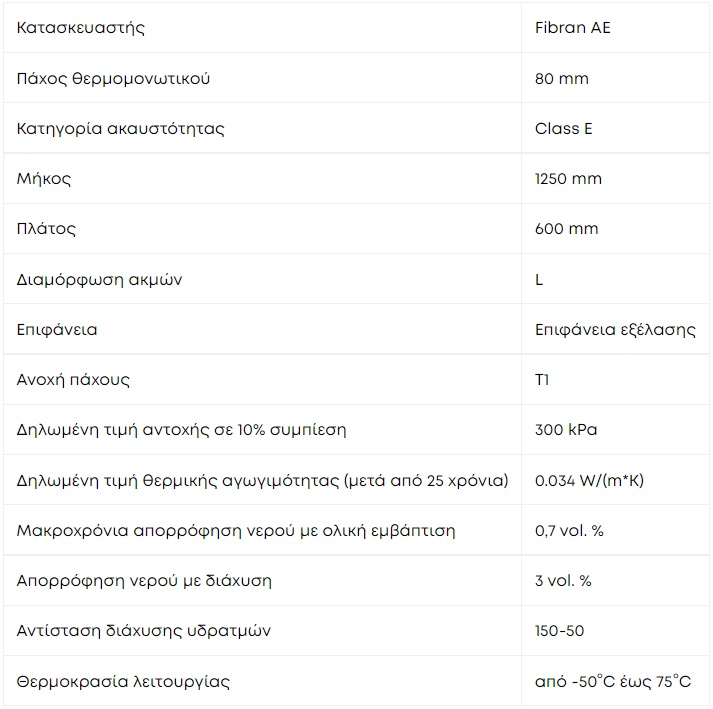
Task: Select the 80 mm thickness value
Action: (x=562, y=79)
